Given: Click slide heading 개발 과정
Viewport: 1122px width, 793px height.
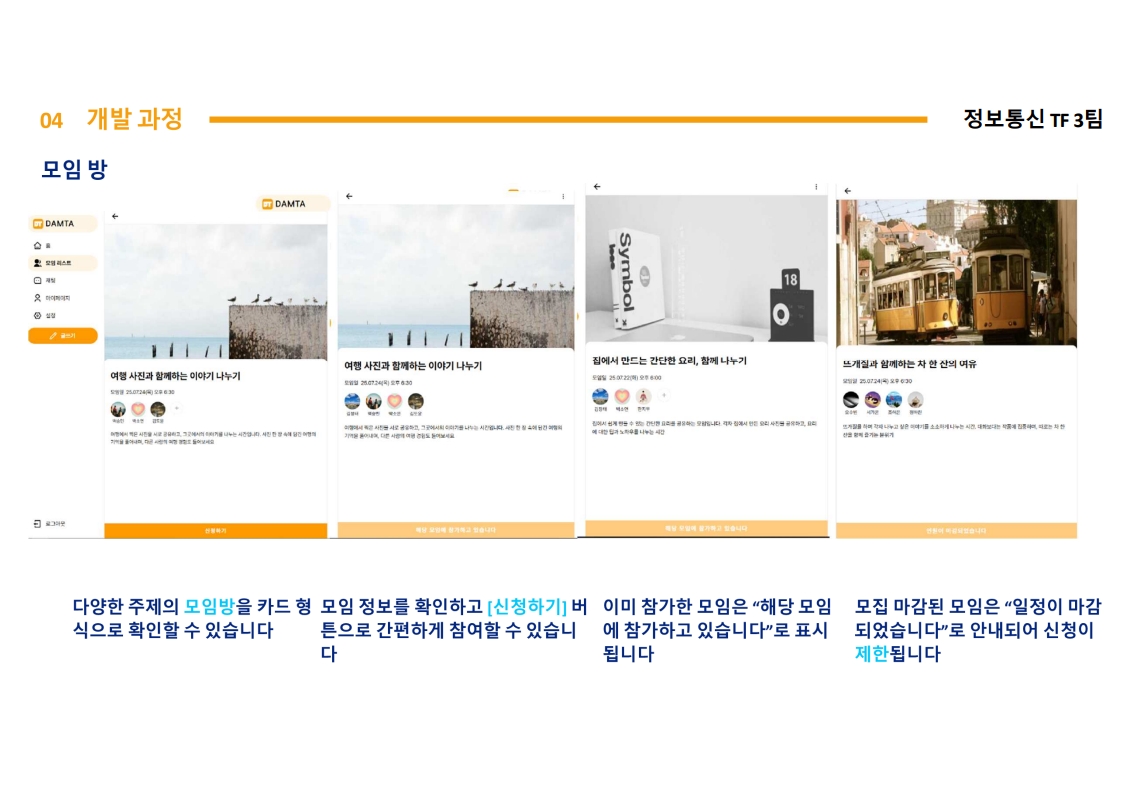Looking at the screenshot, I should (135, 119).
